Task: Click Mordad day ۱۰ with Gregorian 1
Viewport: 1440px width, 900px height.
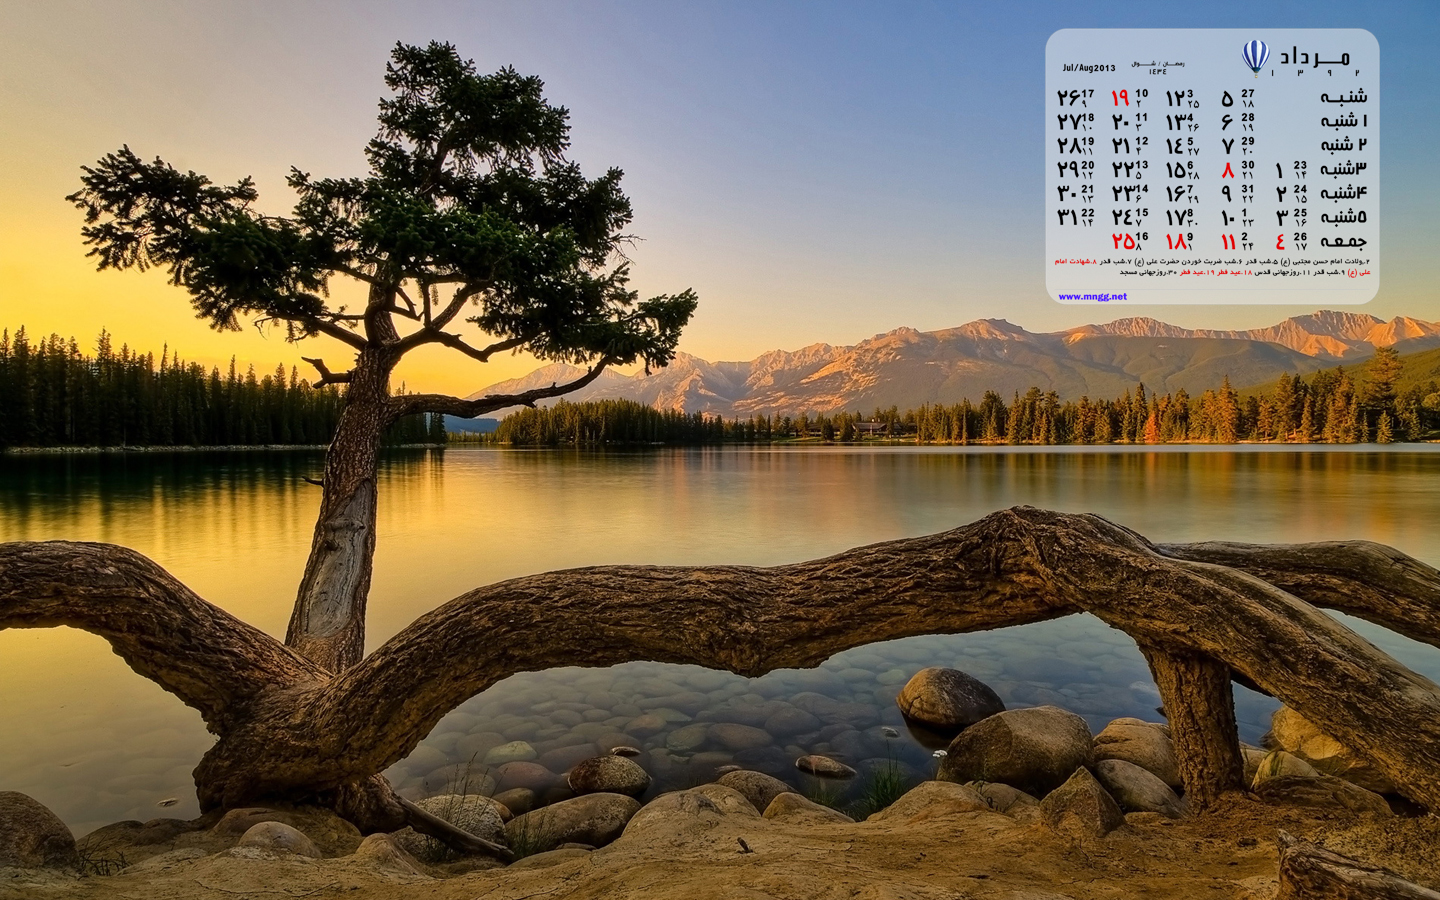Action: point(1237,218)
